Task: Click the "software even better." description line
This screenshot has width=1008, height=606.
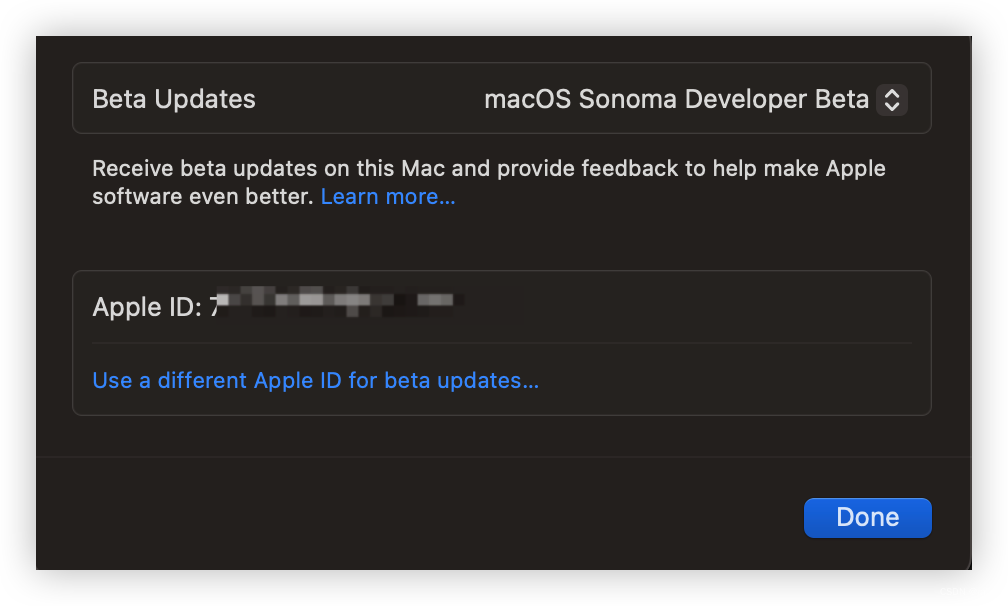Action: [203, 197]
